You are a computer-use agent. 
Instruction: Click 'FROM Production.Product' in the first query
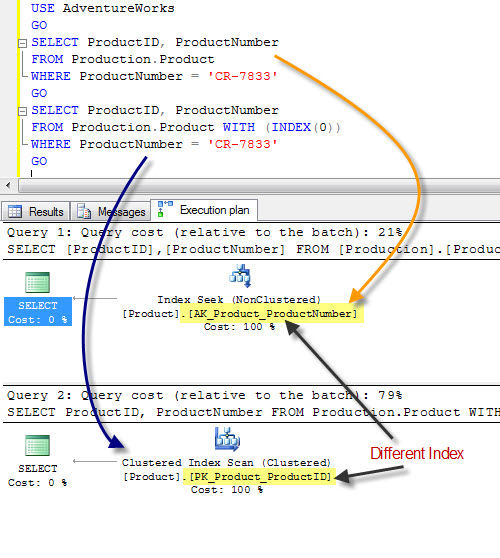tap(123, 59)
